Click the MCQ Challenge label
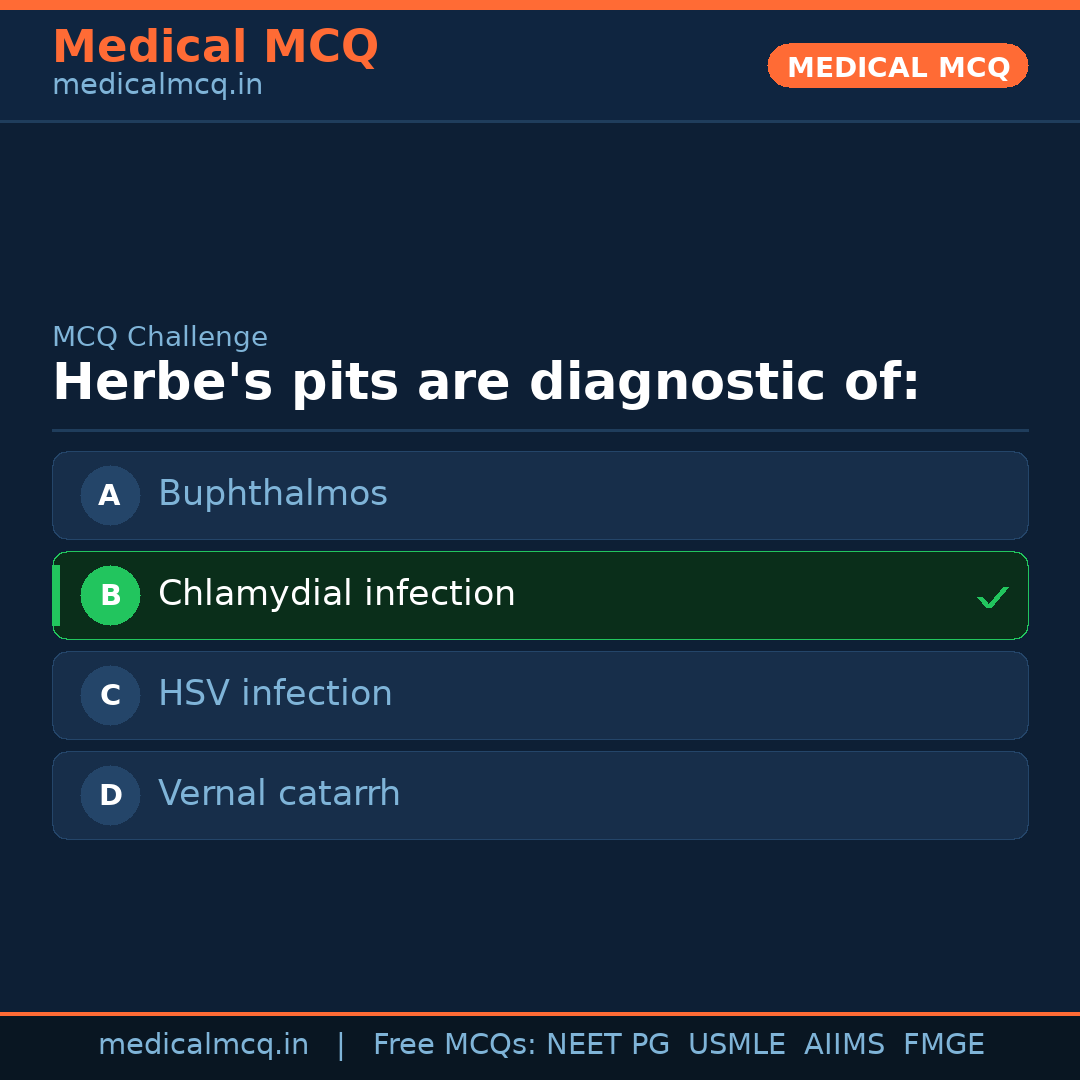The image size is (1080, 1080). click(160, 337)
